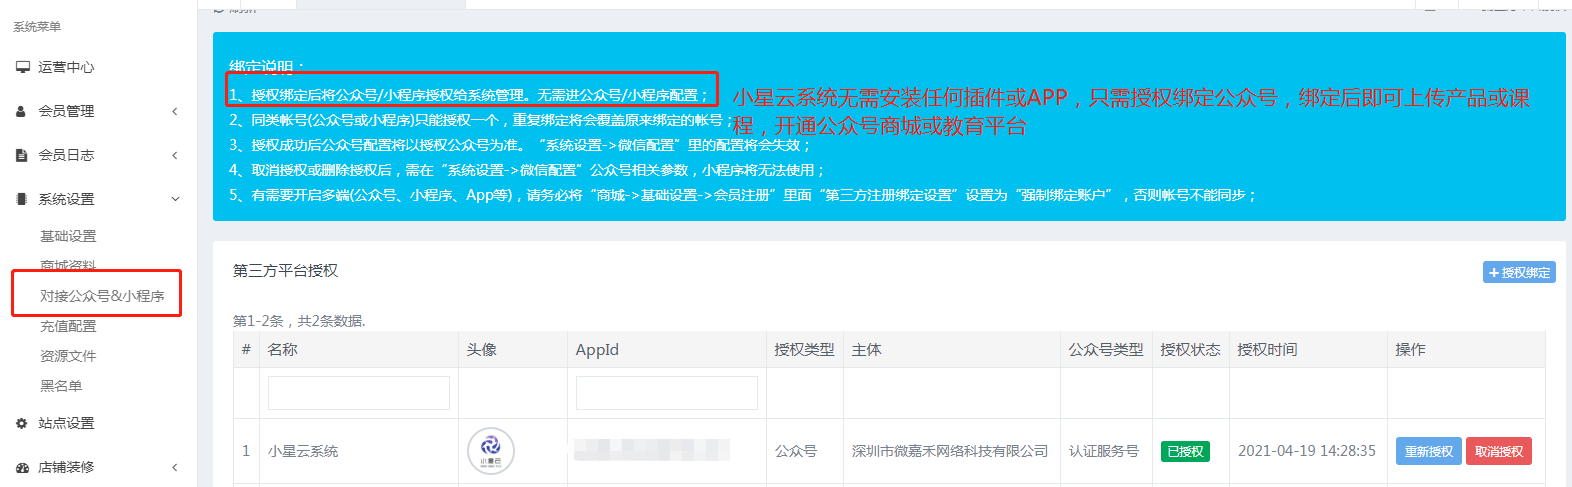1572x487 pixels.
Task: Open 黑名单 submenu item
Action: pyautogui.click(x=61, y=386)
